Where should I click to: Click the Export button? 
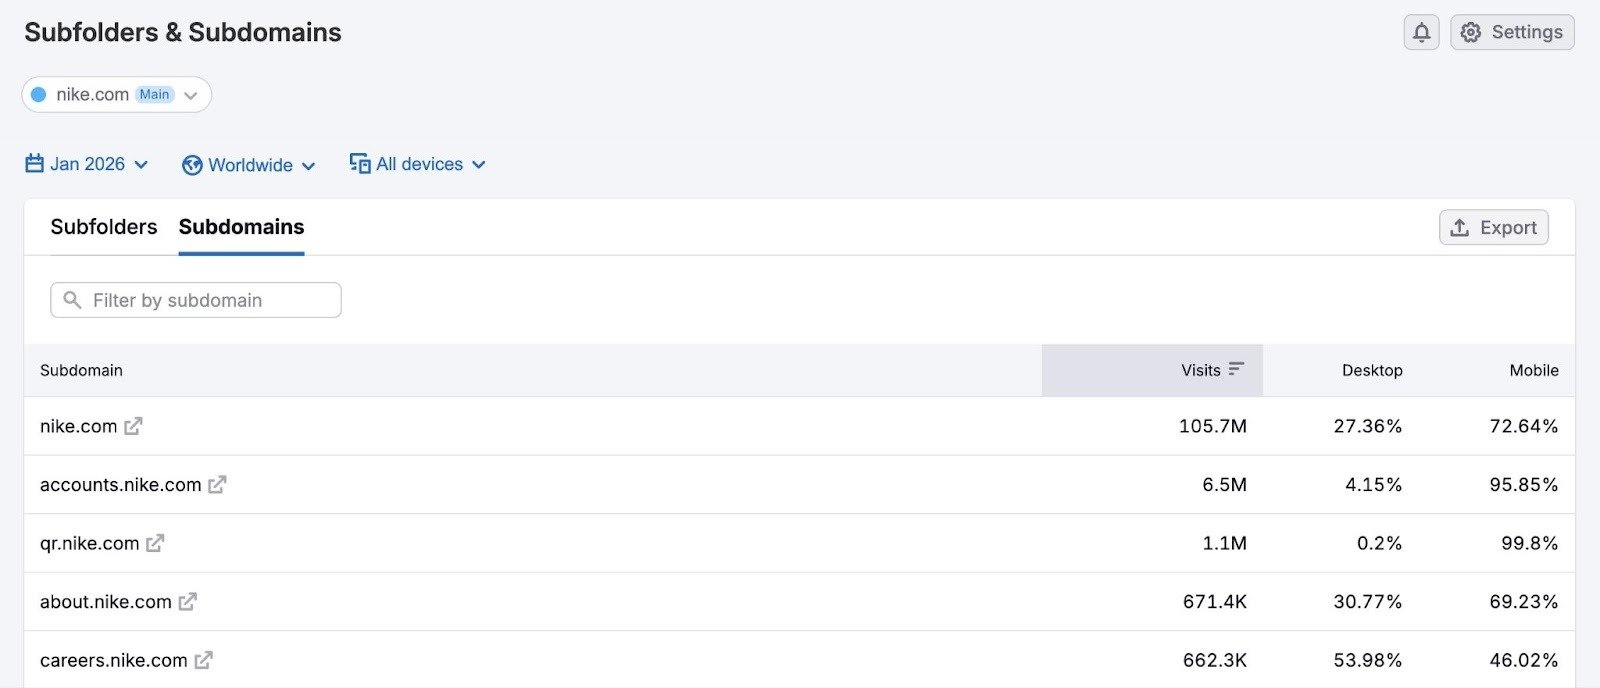(x=1494, y=227)
